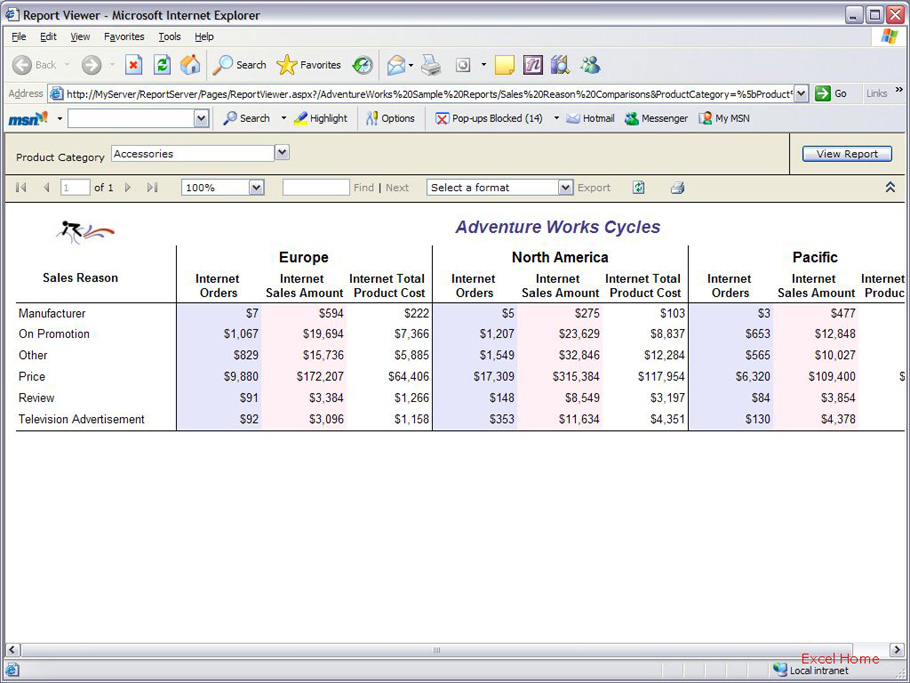Open IE Search magnifier in toolbar

(239, 65)
